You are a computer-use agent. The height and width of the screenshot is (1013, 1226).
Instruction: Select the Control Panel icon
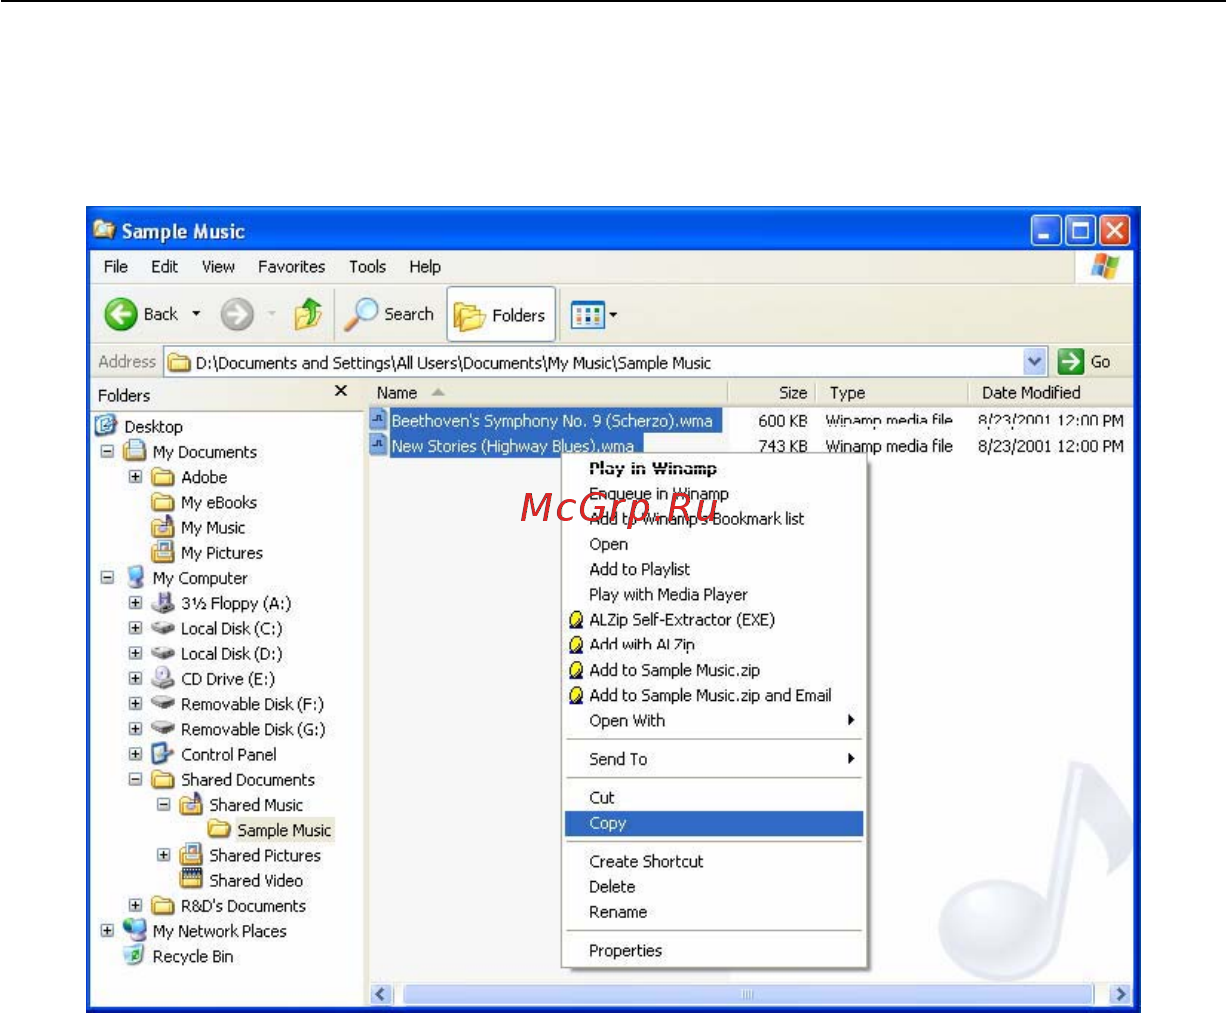[162, 754]
